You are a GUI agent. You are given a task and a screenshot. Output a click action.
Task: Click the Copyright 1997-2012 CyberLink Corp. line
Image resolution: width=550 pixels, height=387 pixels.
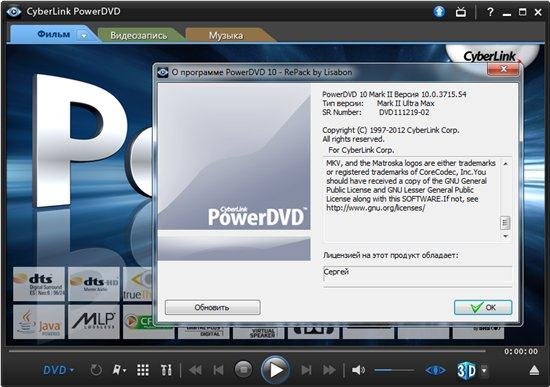coord(391,130)
